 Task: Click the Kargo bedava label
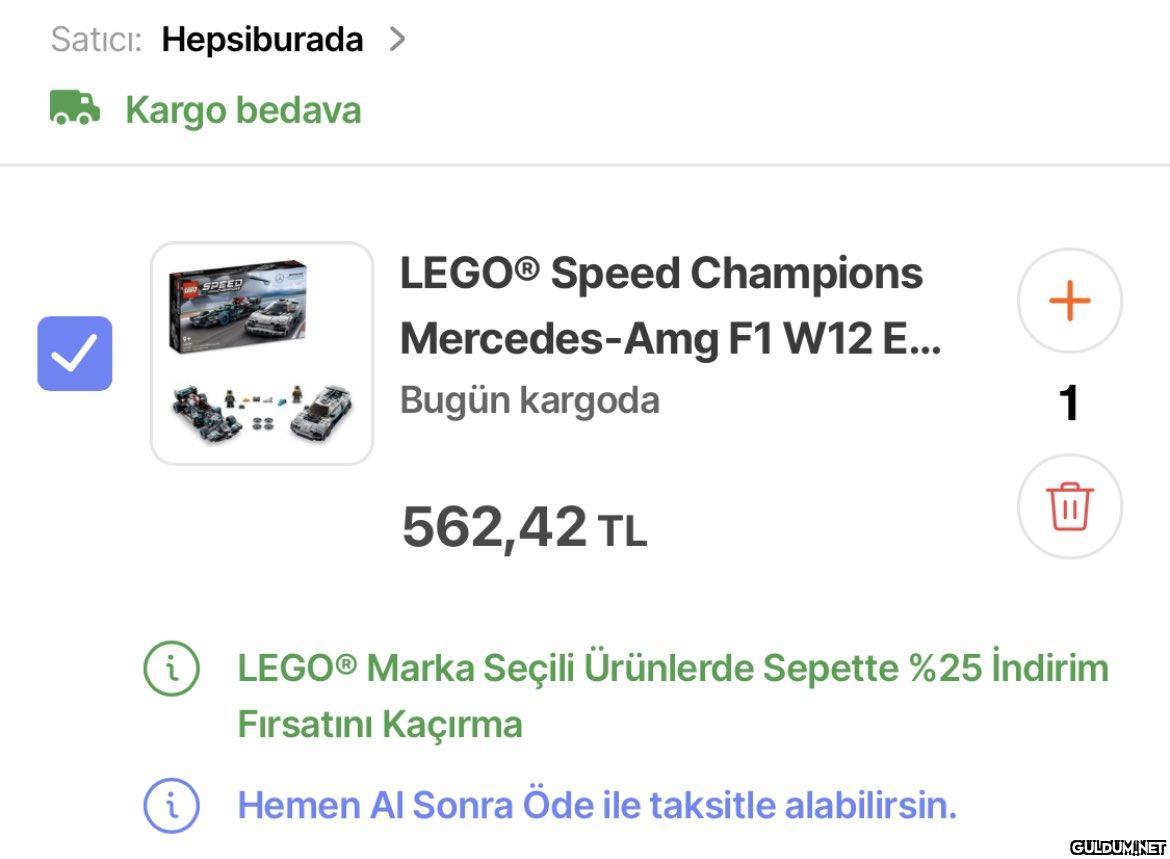pyautogui.click(x=243, y=110)
